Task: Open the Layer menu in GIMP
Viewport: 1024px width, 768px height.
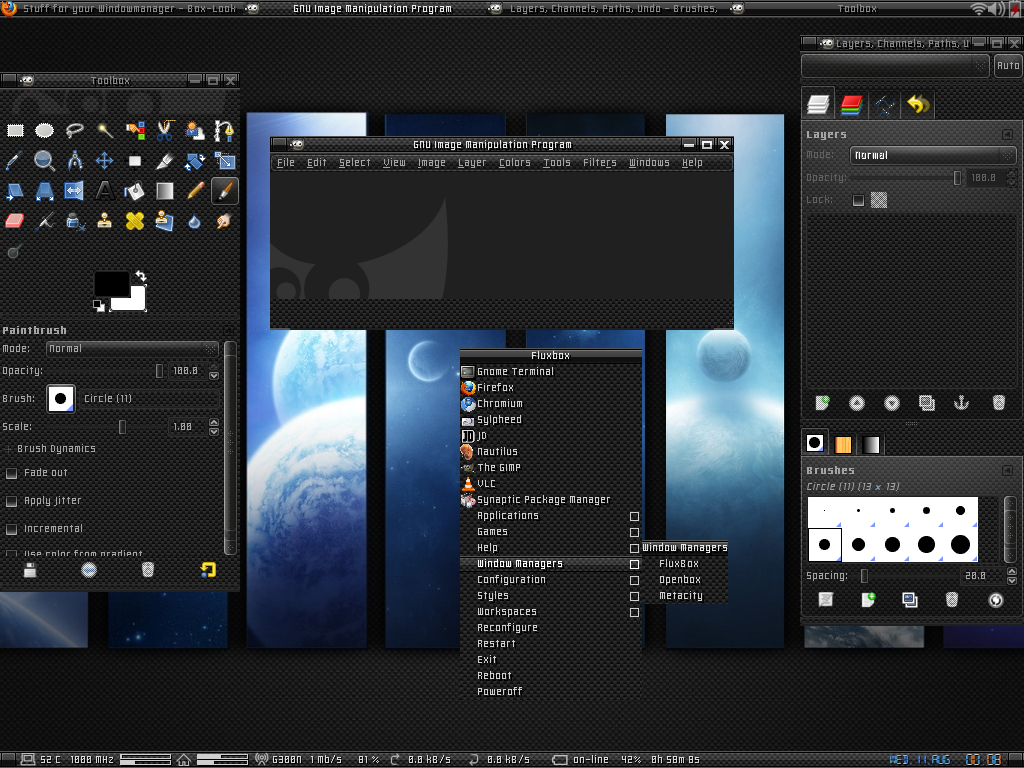Action: pyautogui.click(x=472, y=163)
